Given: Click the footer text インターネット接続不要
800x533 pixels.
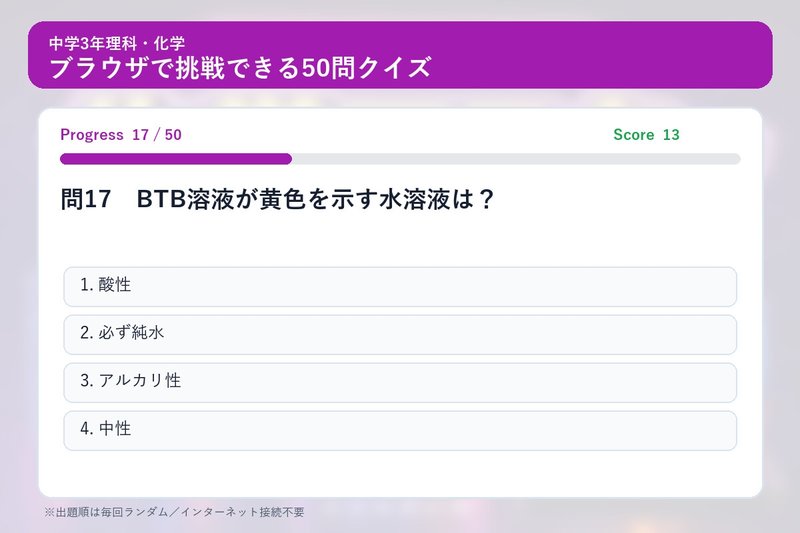Looking at the screenshot, I should 242,512.
